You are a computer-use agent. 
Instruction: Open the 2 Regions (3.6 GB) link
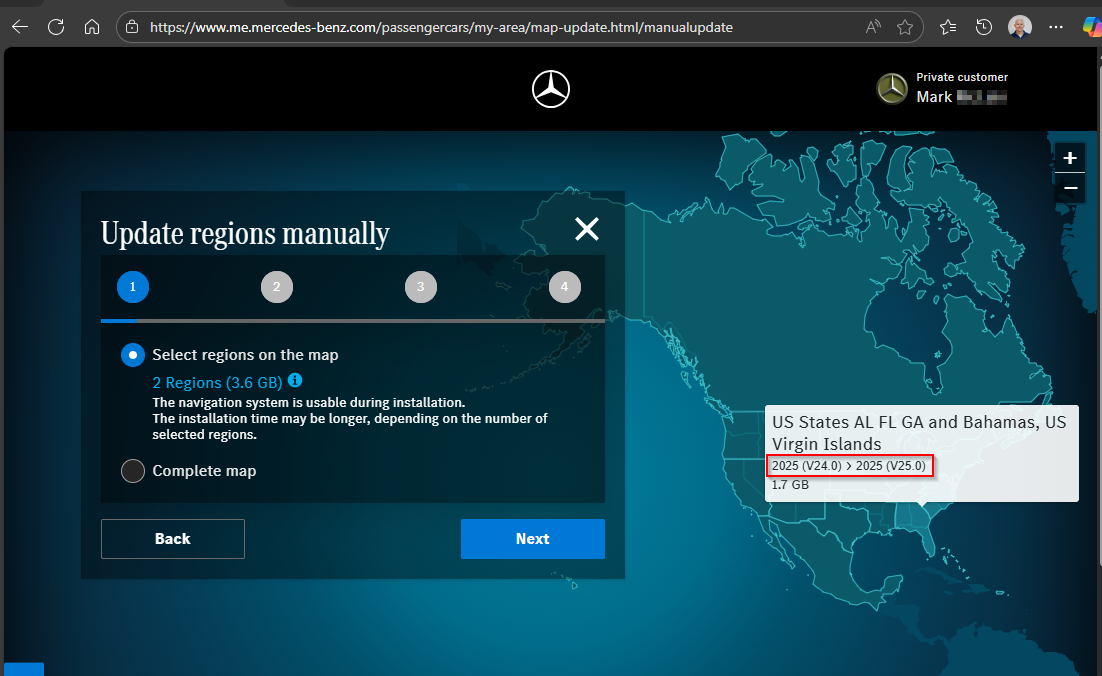point(217,383)
